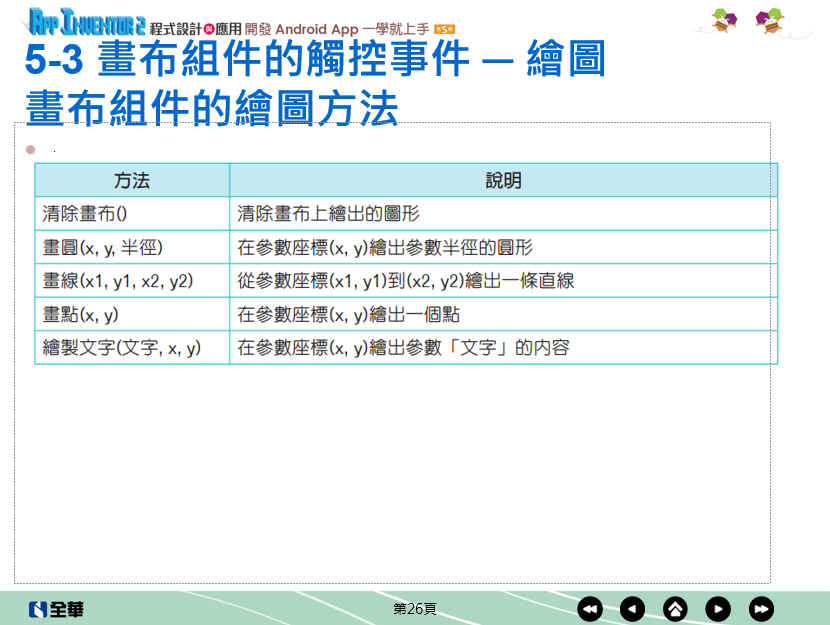The width and height of the screenshot is (830, 625).
Task: Click the page number 第26頁 label
Action: pyautogui.click(x=414, y=608)
